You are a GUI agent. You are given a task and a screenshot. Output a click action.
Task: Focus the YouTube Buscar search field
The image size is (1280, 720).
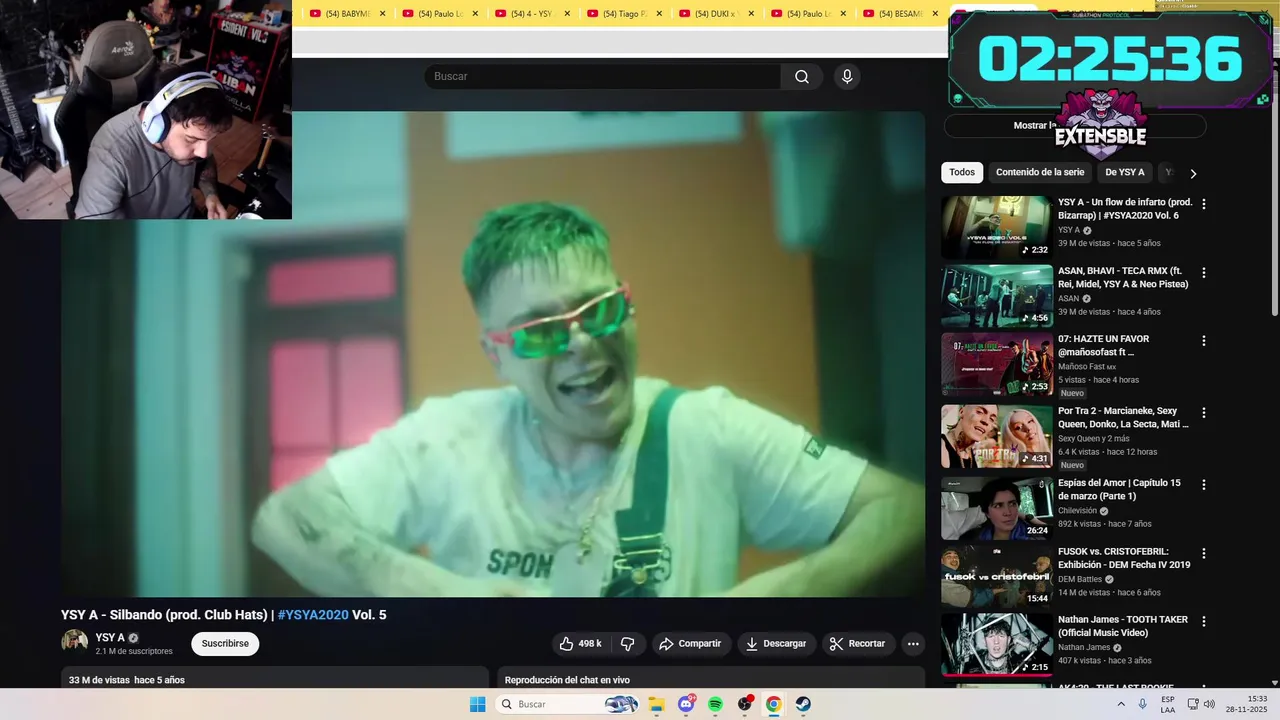click(603, 77)
